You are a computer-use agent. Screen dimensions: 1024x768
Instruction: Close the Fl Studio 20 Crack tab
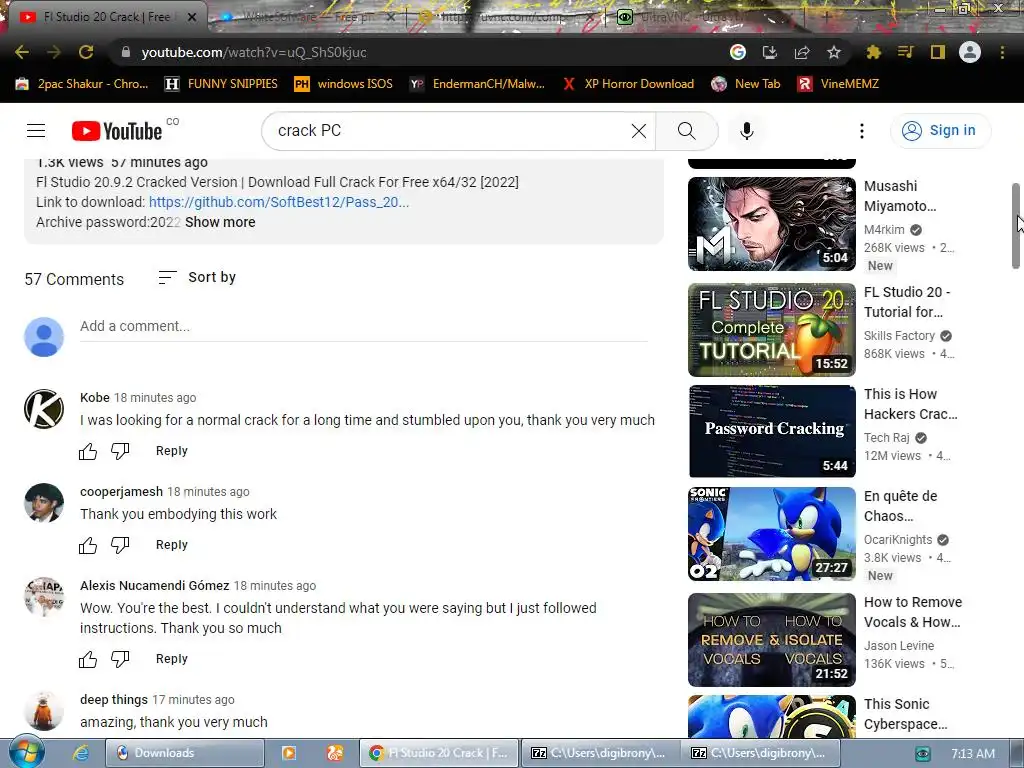coord(192,18)
